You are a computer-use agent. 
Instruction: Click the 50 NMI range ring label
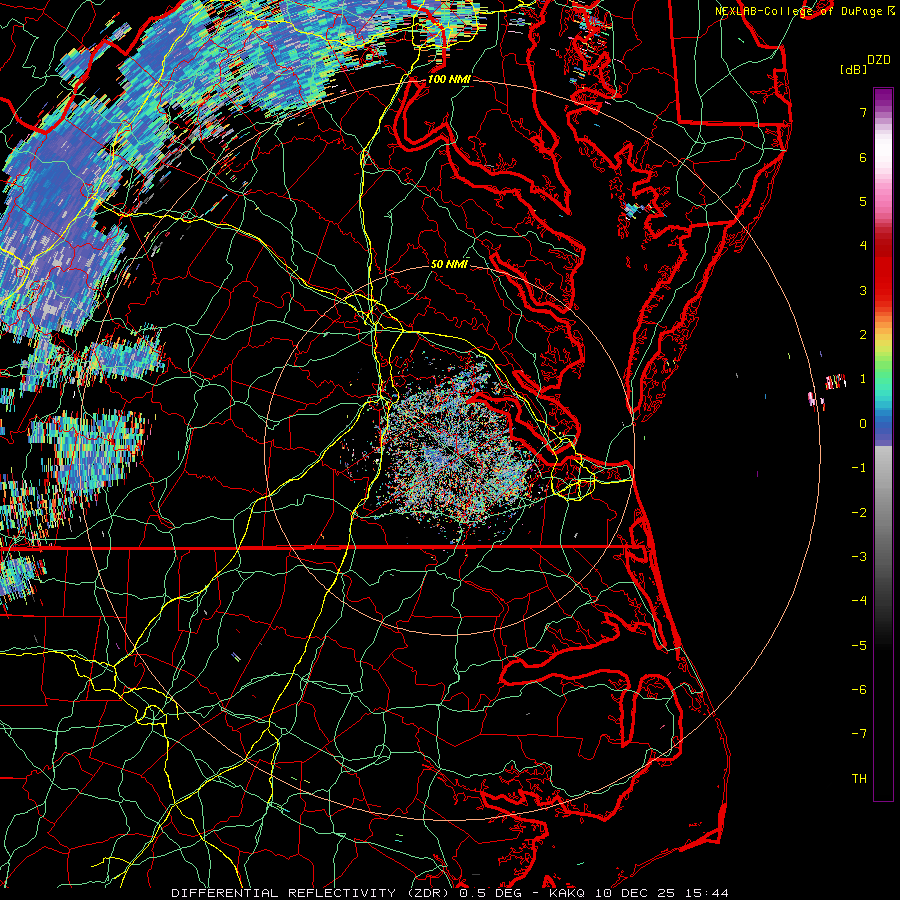(x=449, y=264)
